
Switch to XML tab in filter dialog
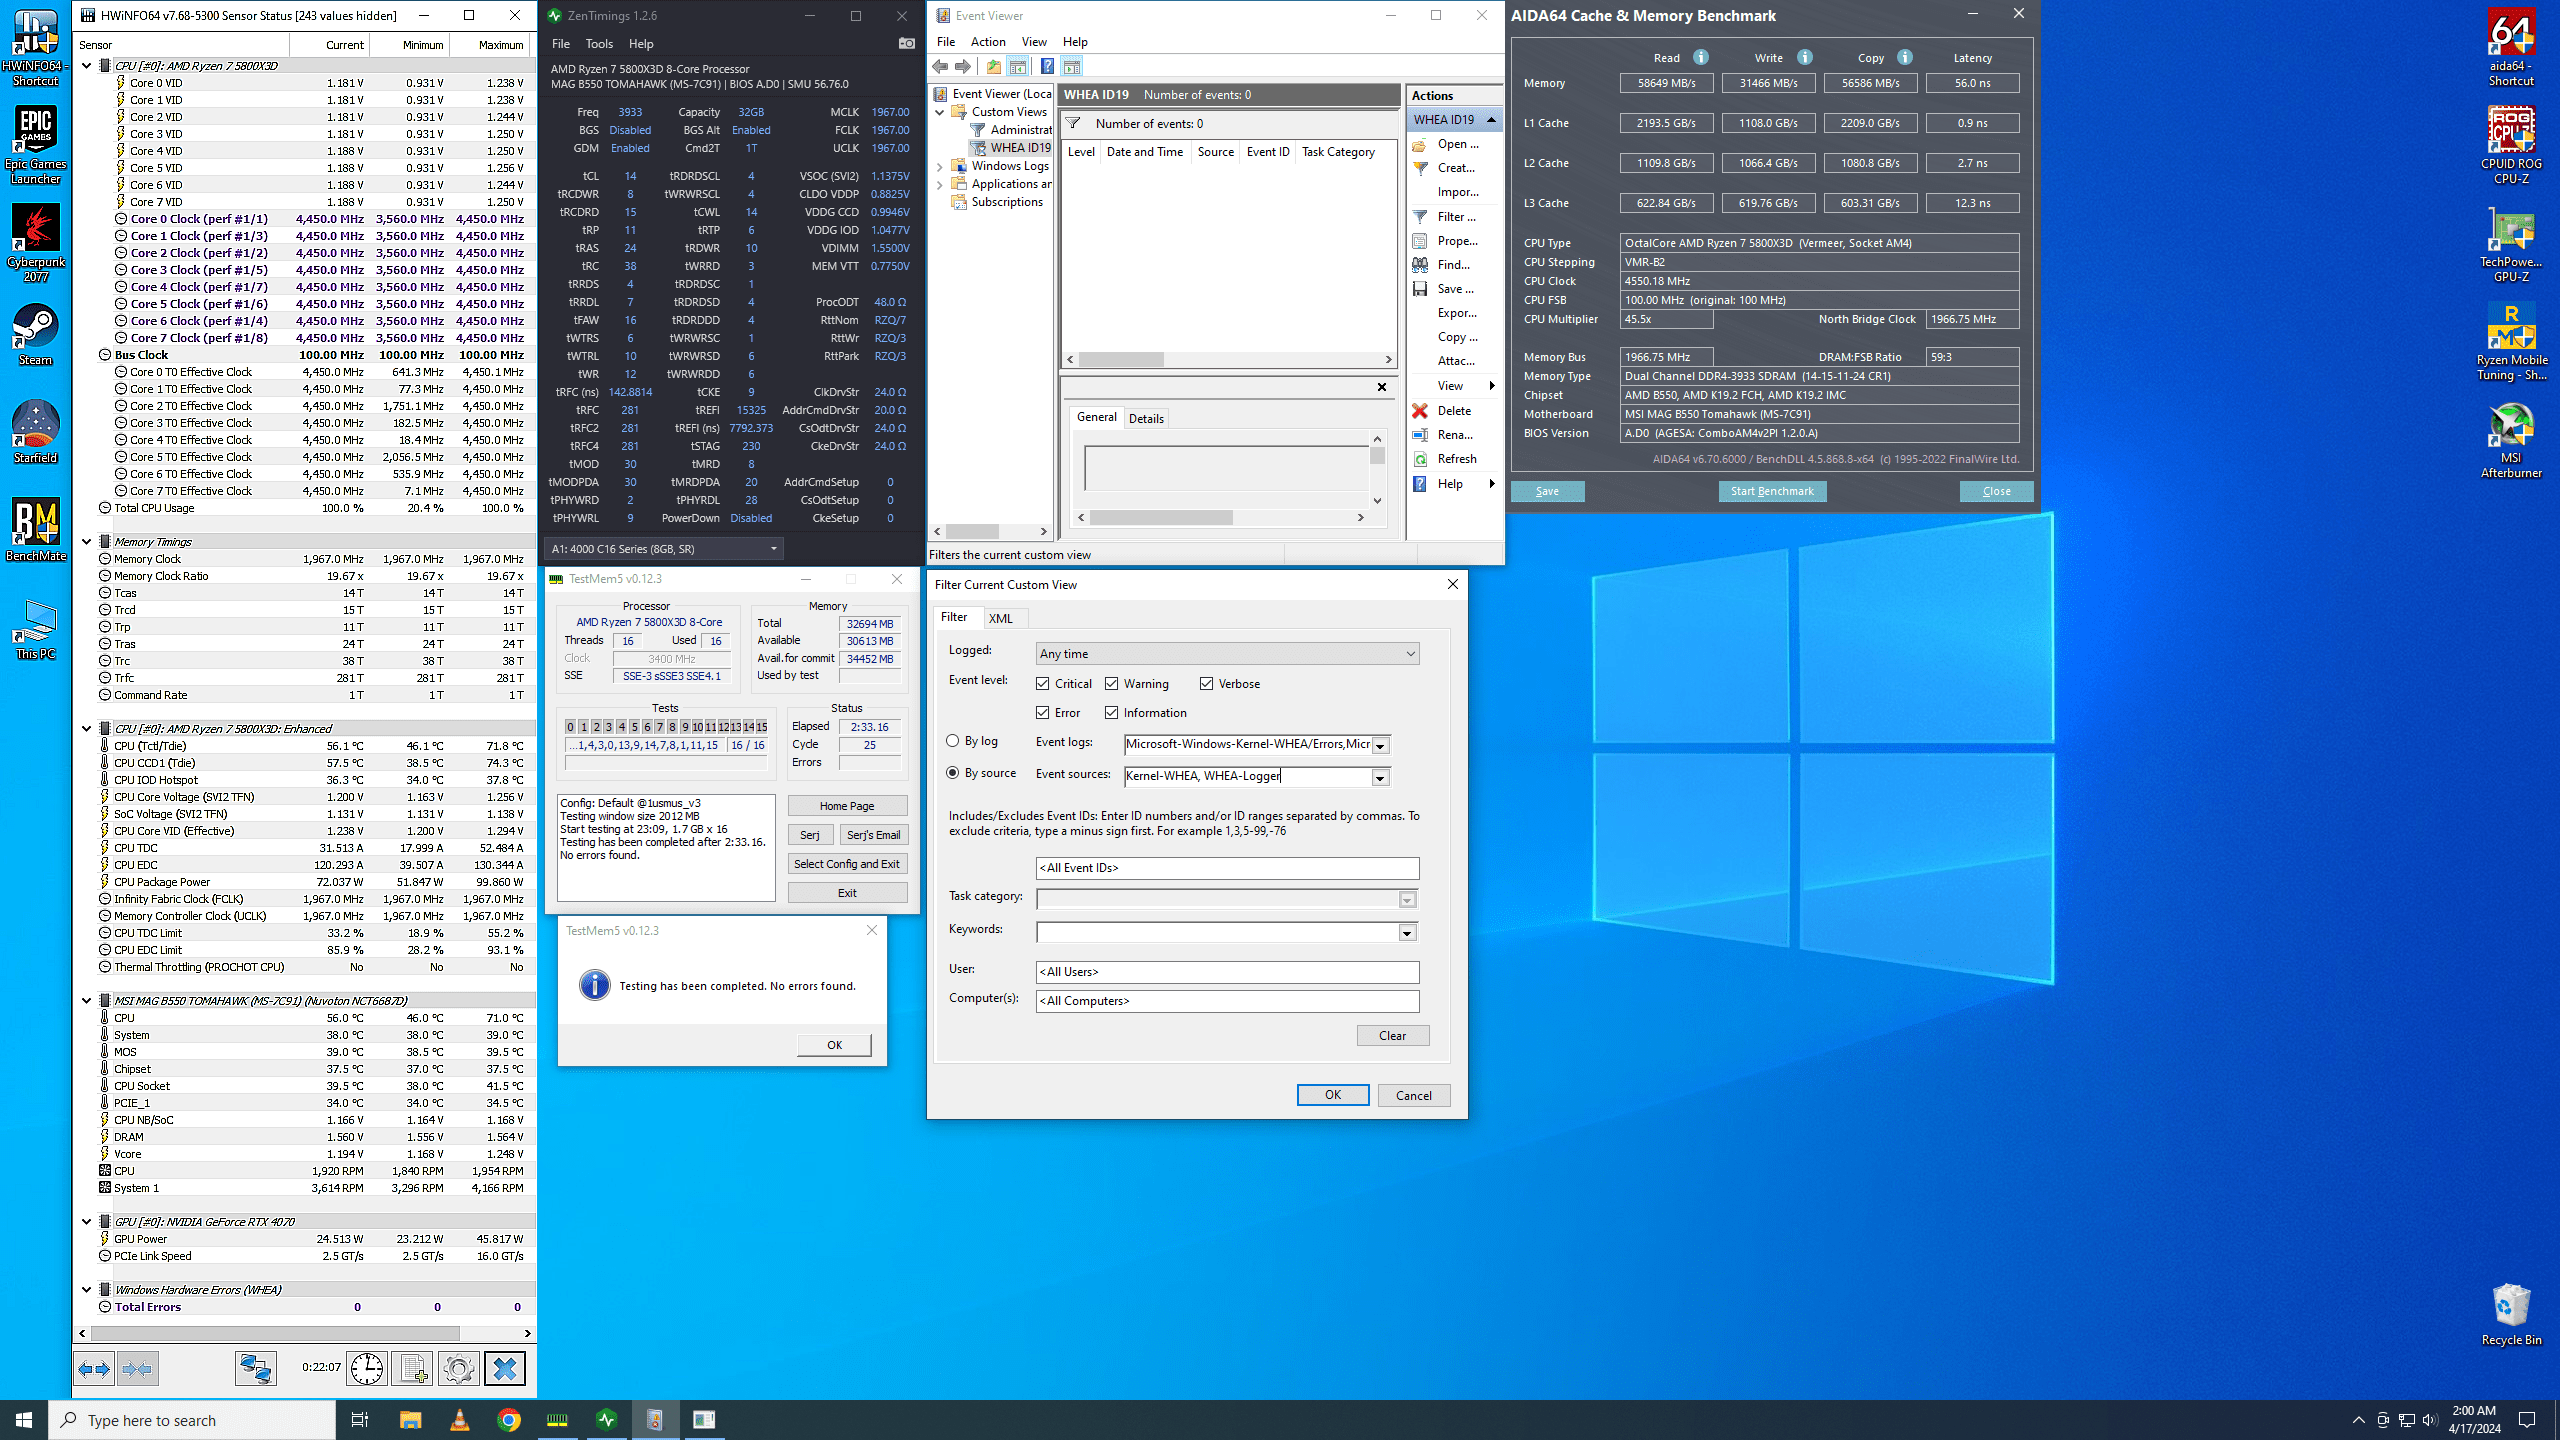1001,619
